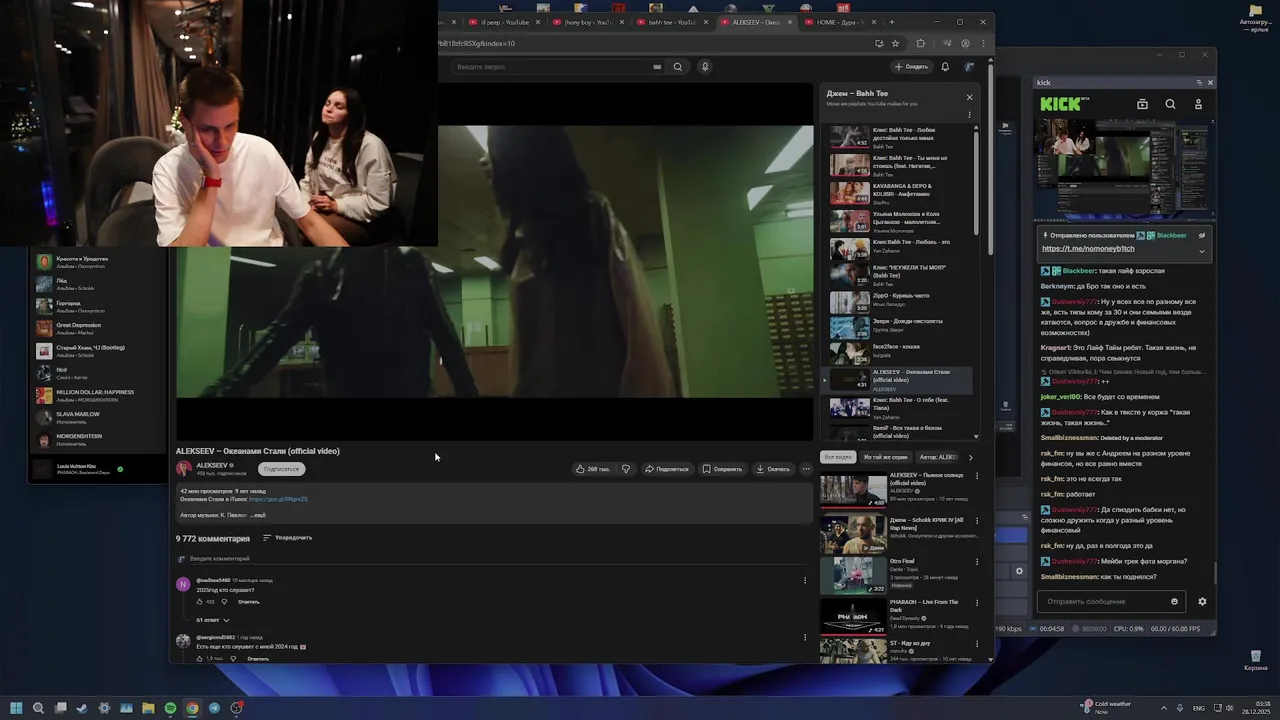Open Kick chat settings gear

pos(1202,602)
